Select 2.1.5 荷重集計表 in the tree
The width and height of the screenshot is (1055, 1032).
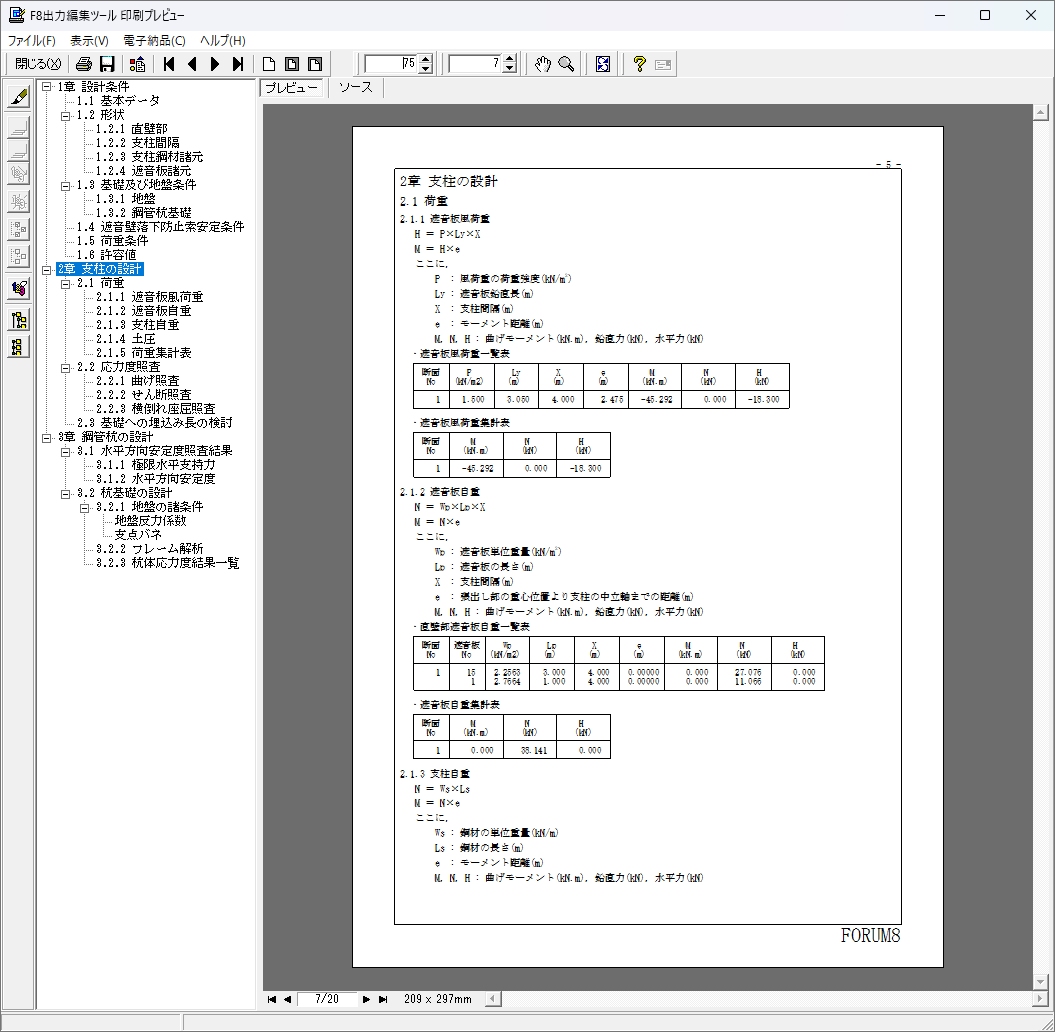pos(143,353)
